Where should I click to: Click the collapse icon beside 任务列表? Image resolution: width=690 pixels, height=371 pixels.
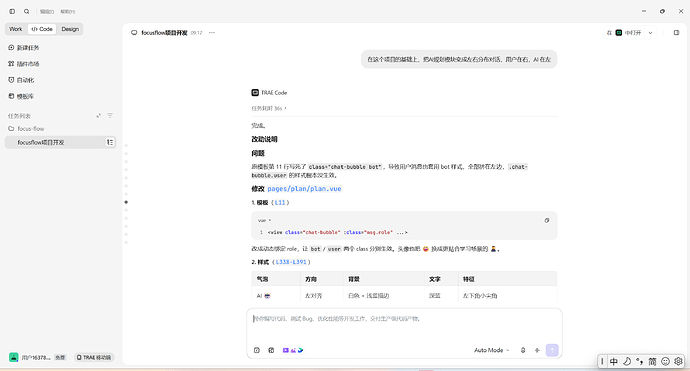click(98, 116)
